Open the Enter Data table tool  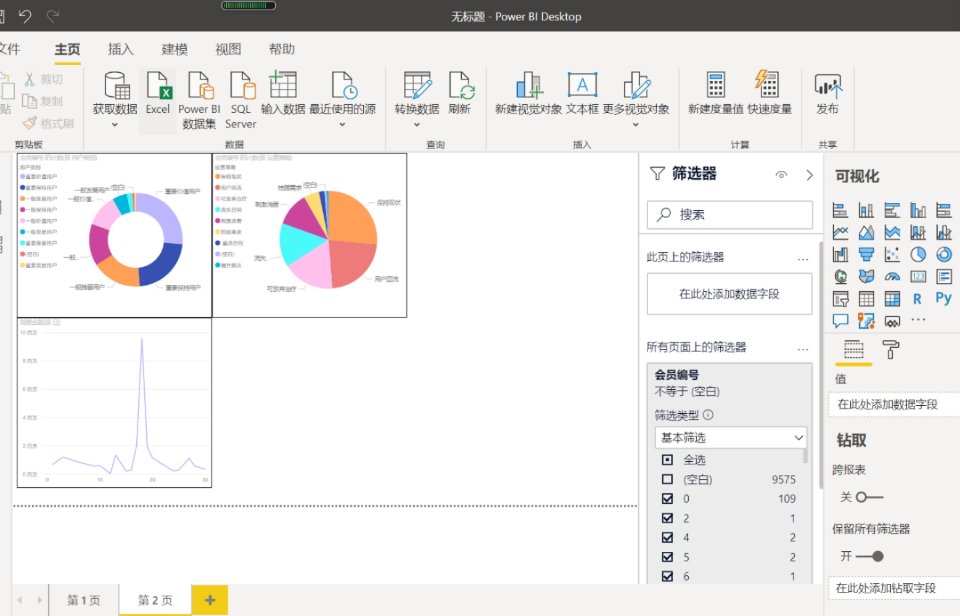pyautogui.click(x=283, y=85)
